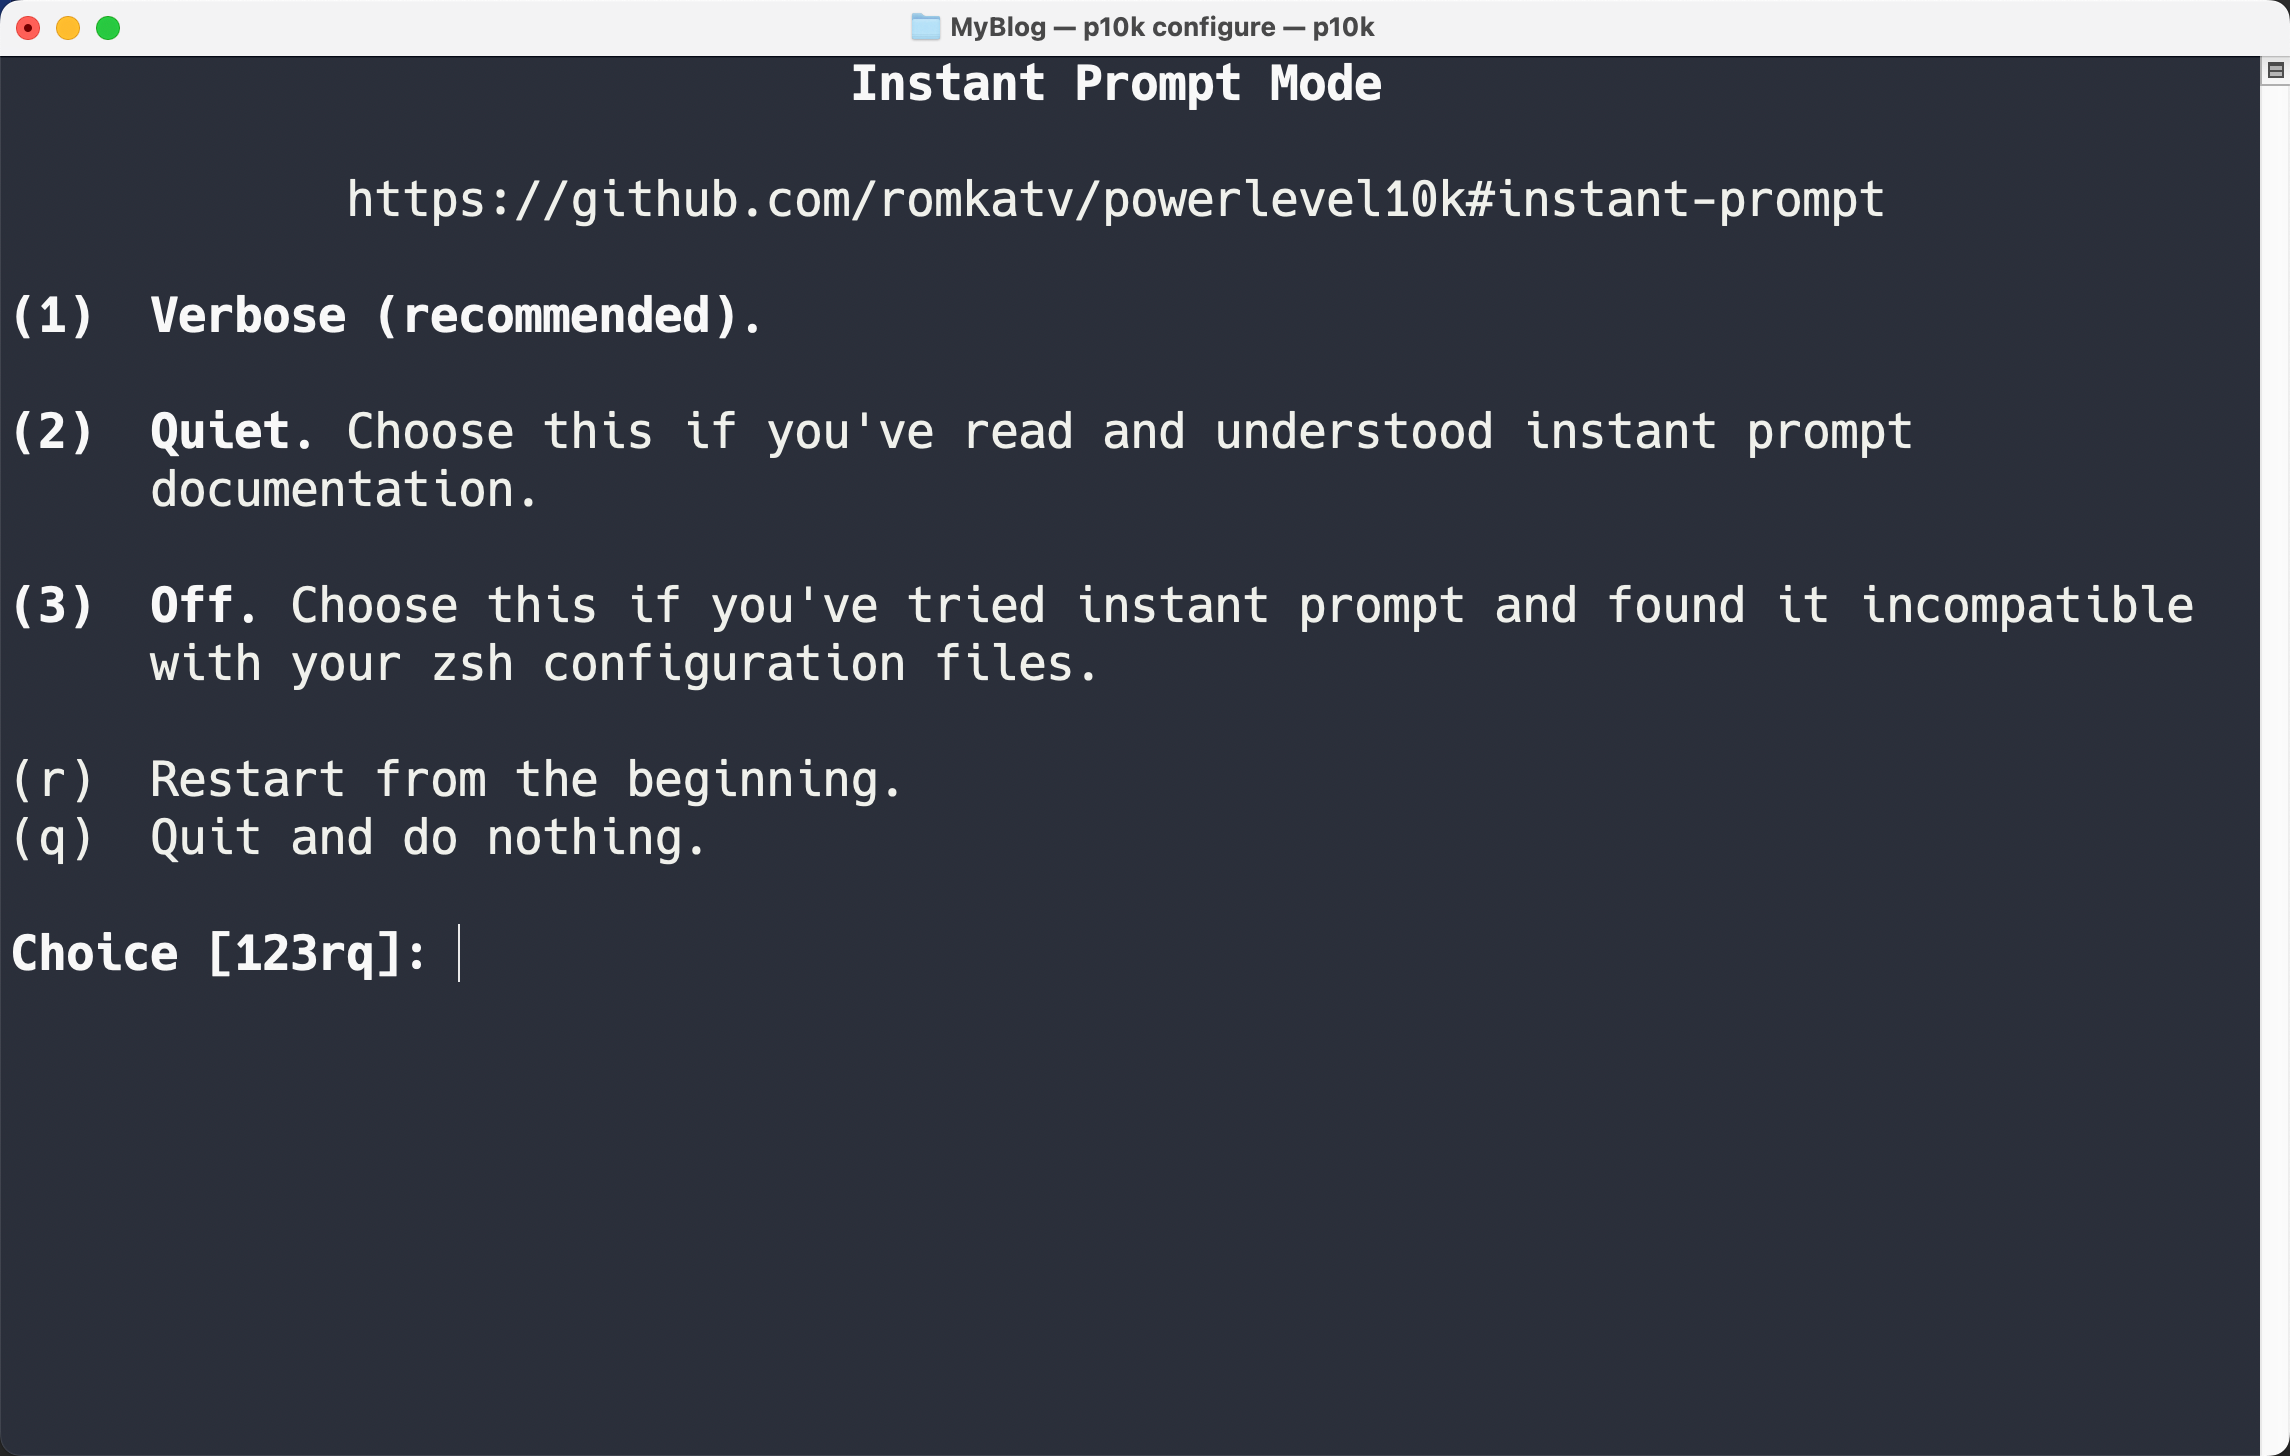Click the '(1)' option number label

click(x=53, y=316)
